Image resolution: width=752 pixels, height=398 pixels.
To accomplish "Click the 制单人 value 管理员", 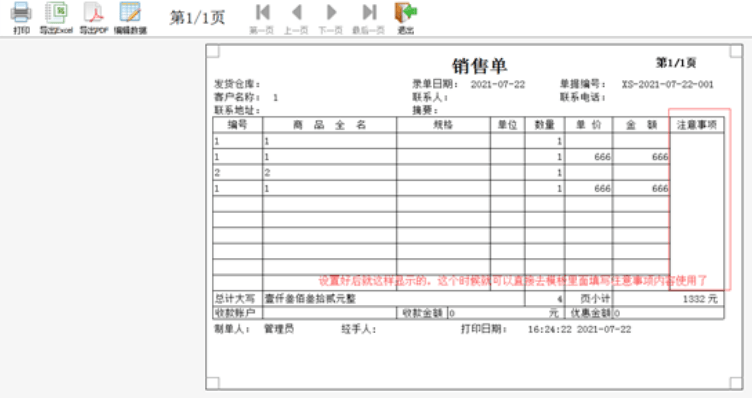I will point(279,329).
